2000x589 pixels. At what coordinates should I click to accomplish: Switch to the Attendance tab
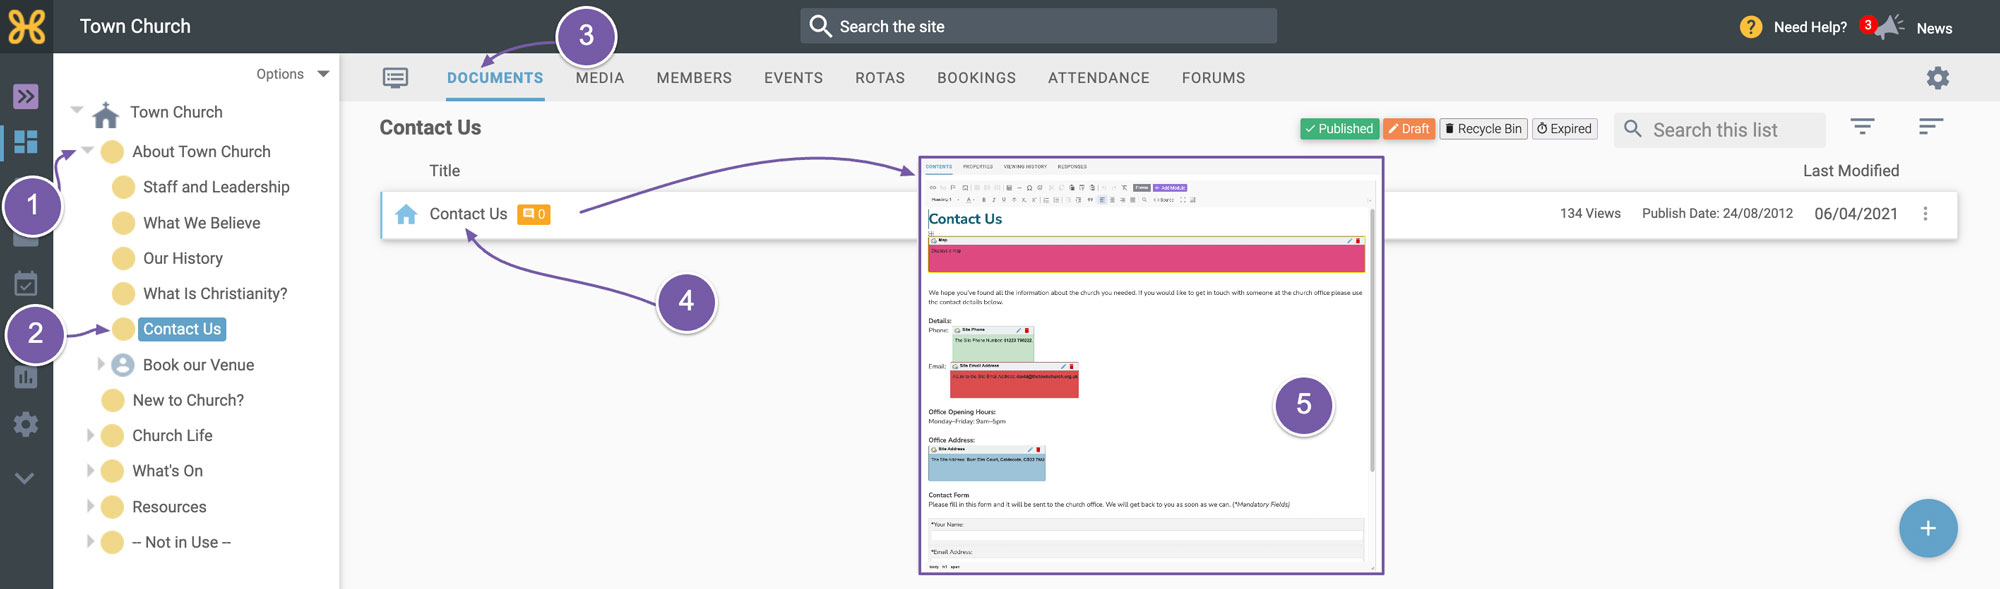tap(1099, 78)
